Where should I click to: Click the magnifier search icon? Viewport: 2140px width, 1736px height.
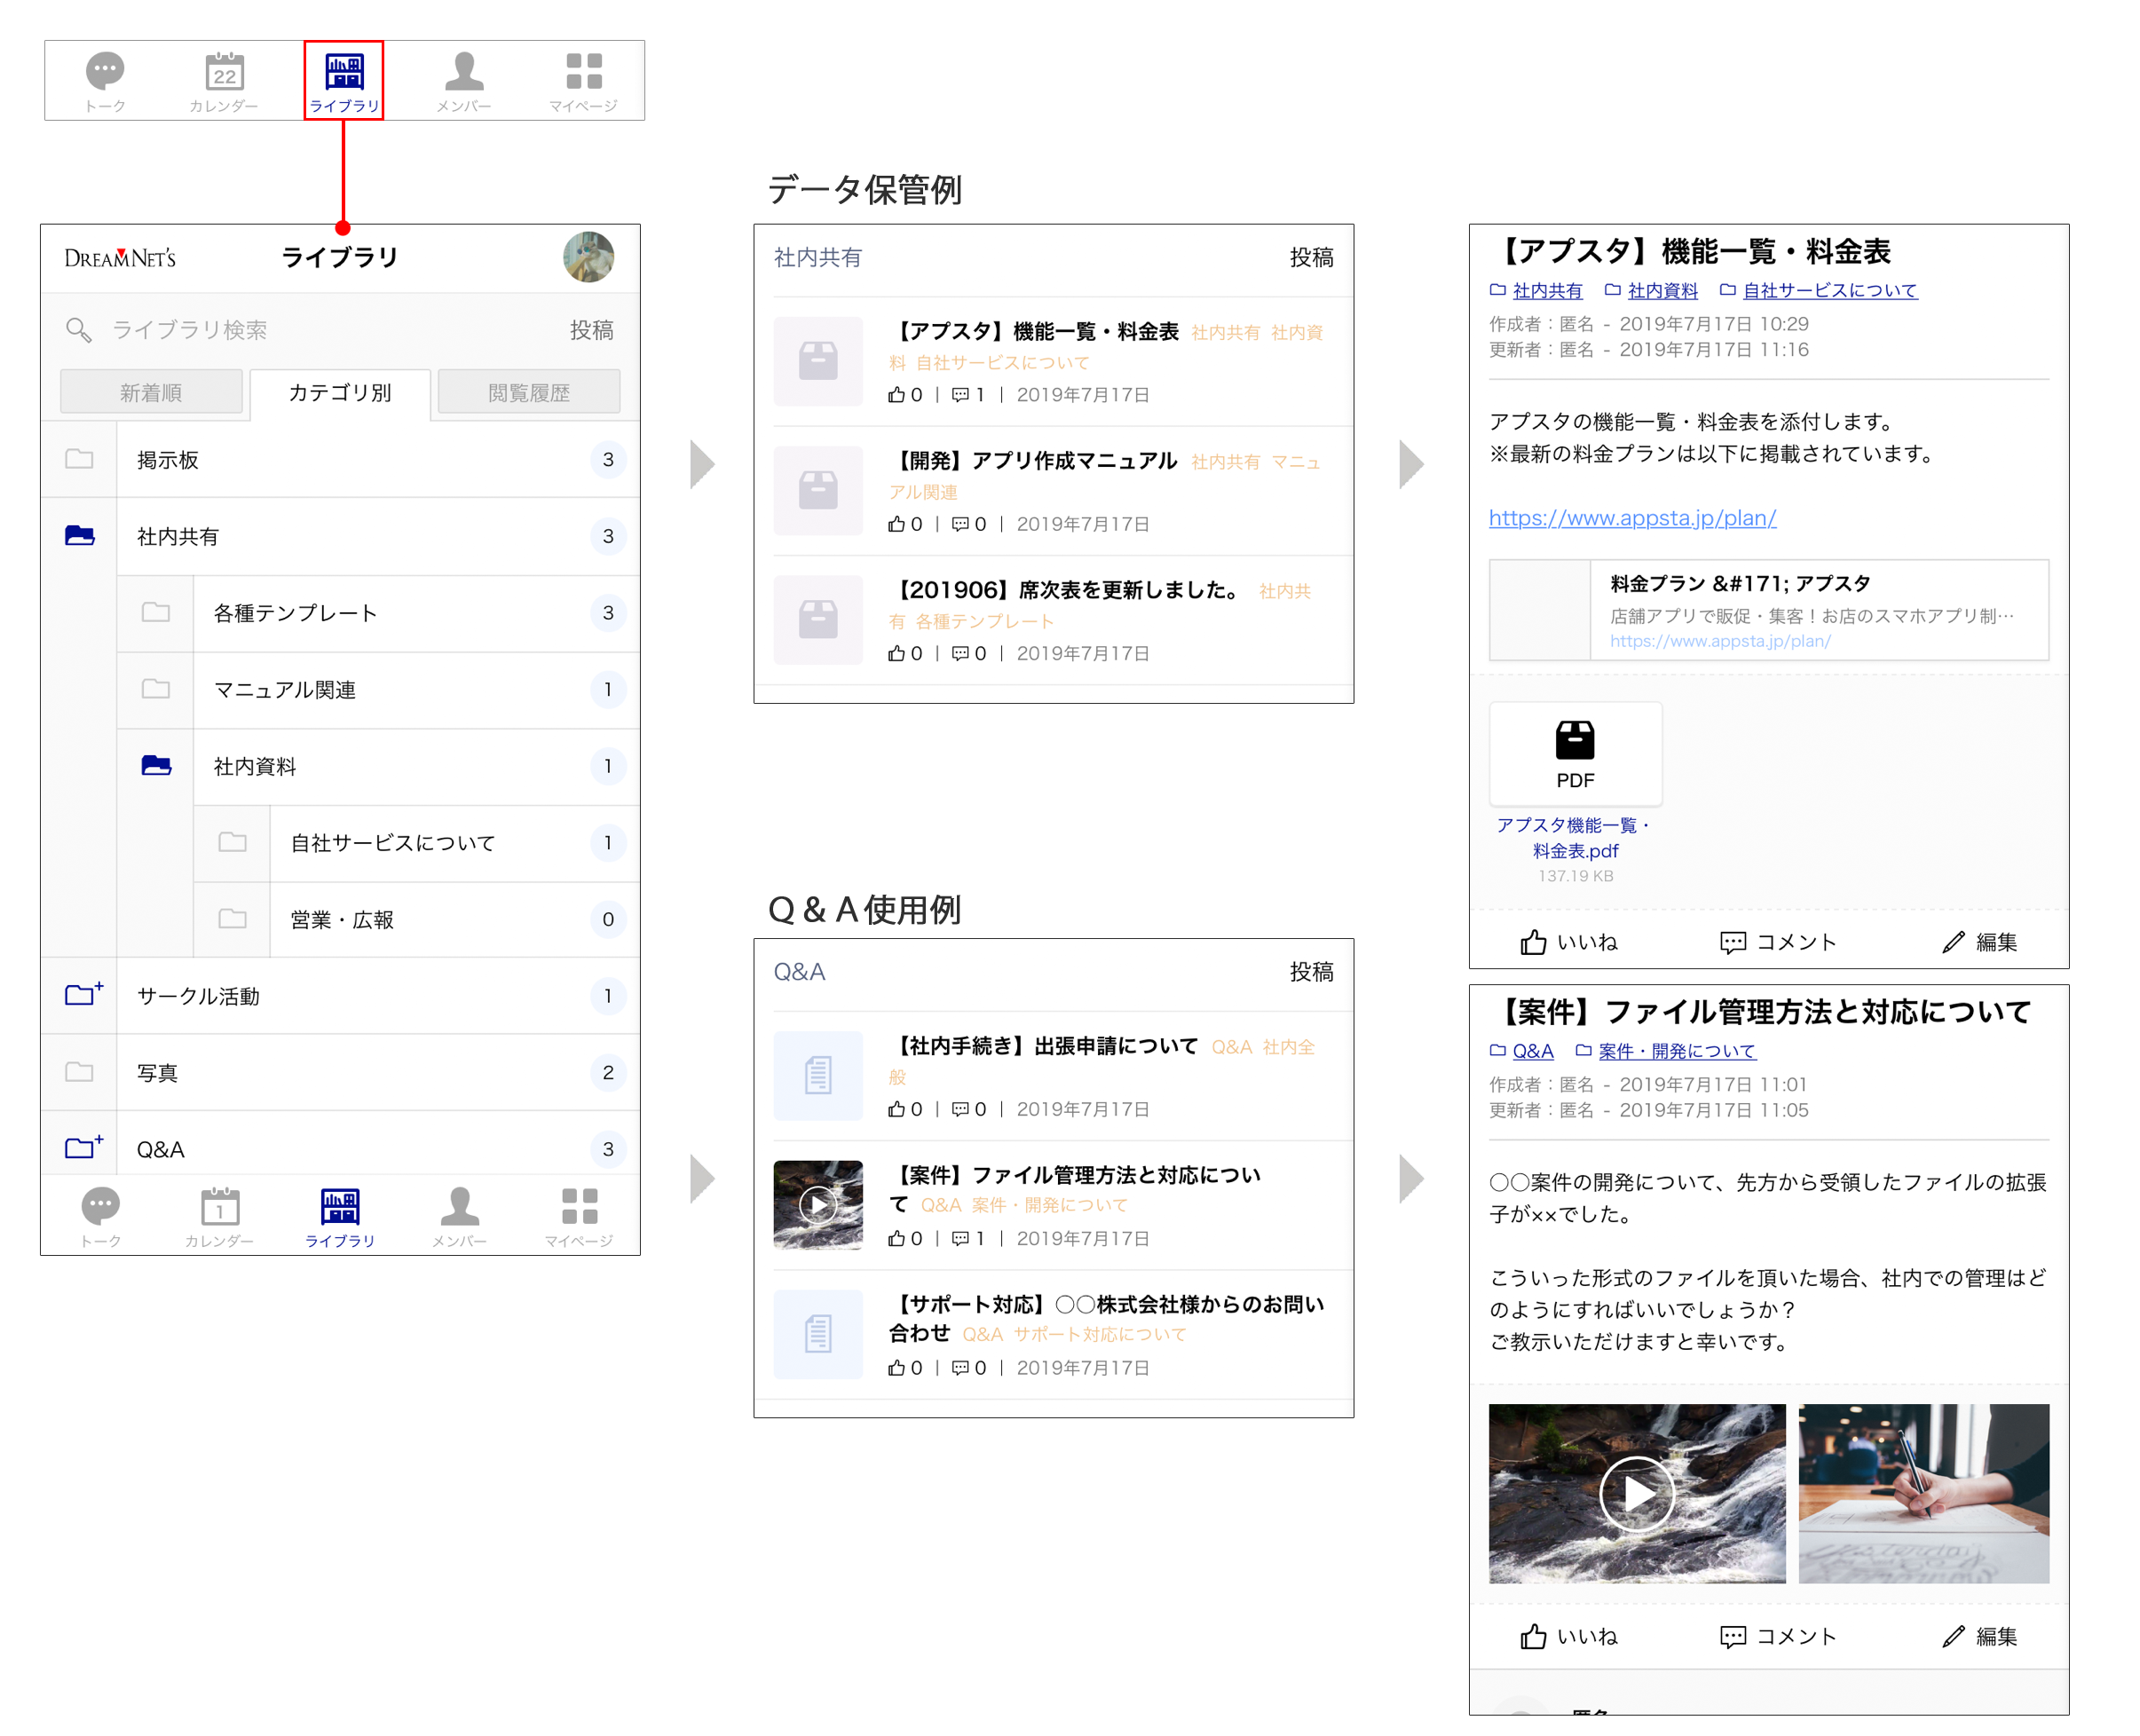click(78, 330)
